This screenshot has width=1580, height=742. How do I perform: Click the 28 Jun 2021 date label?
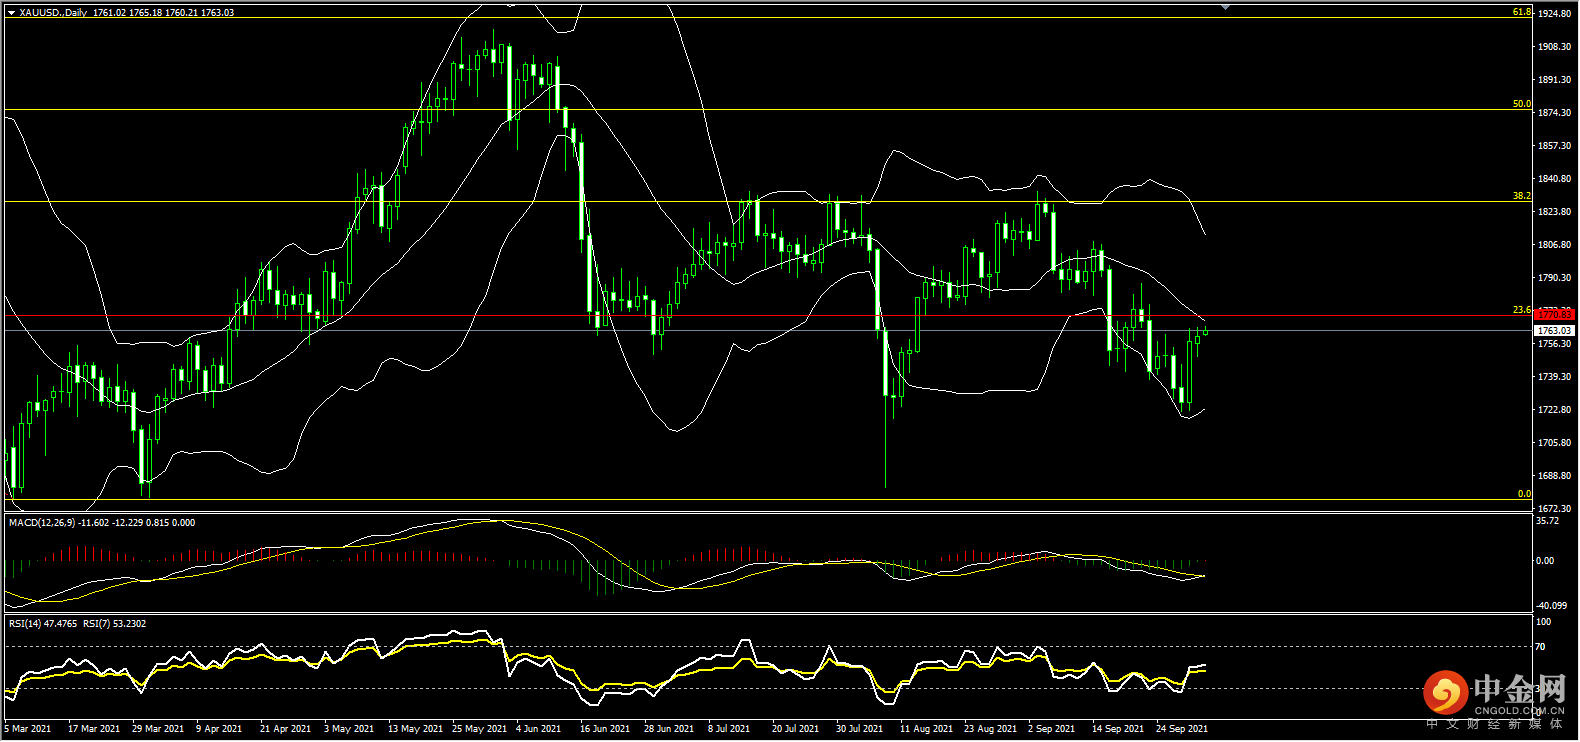pyautogui.click(x=669, y=729)
